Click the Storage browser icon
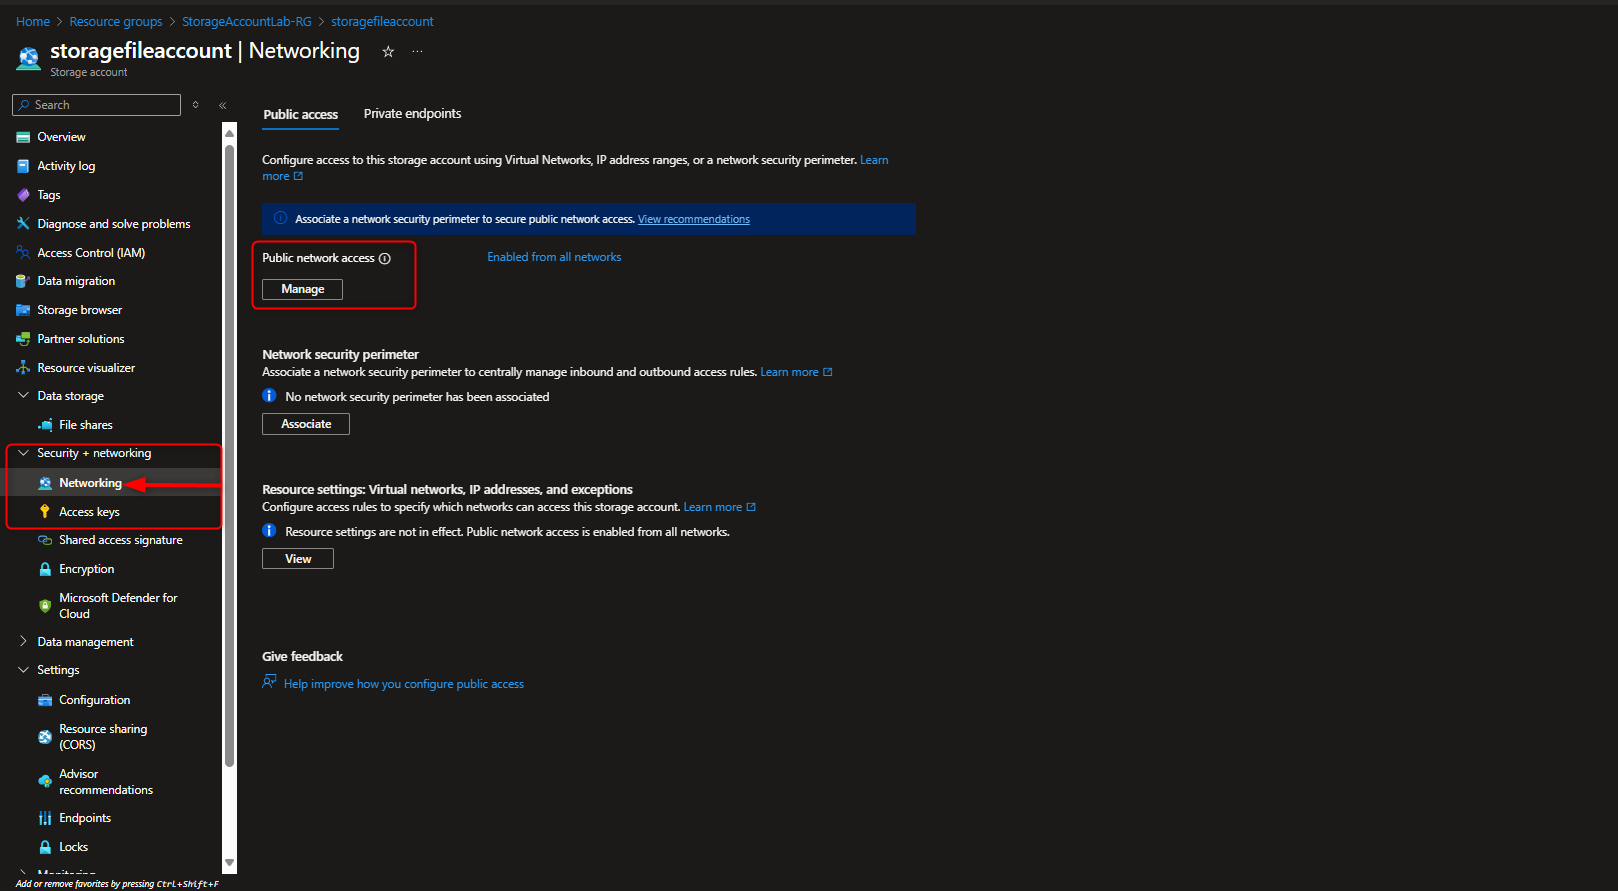Viewport: 1618px width, 891px height. pyautogui.click(x=23, y=310)
